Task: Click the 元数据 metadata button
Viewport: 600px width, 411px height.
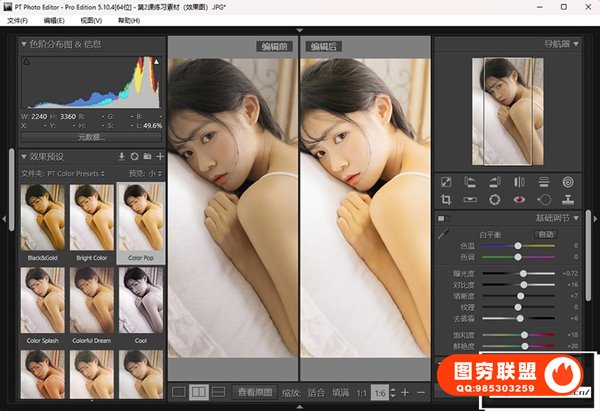Action: (x=92, y=137)
